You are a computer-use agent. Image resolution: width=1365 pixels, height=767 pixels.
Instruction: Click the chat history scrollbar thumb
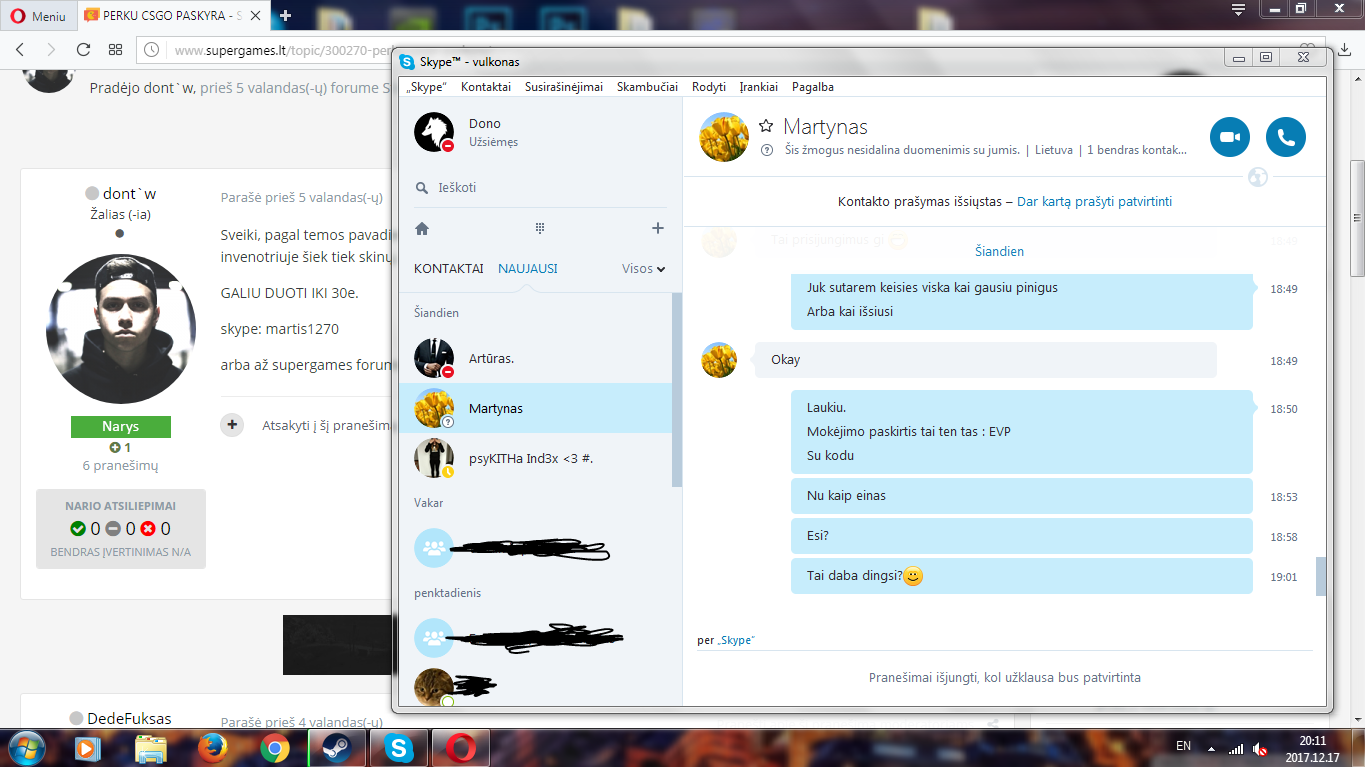[x=1321, y=576]
